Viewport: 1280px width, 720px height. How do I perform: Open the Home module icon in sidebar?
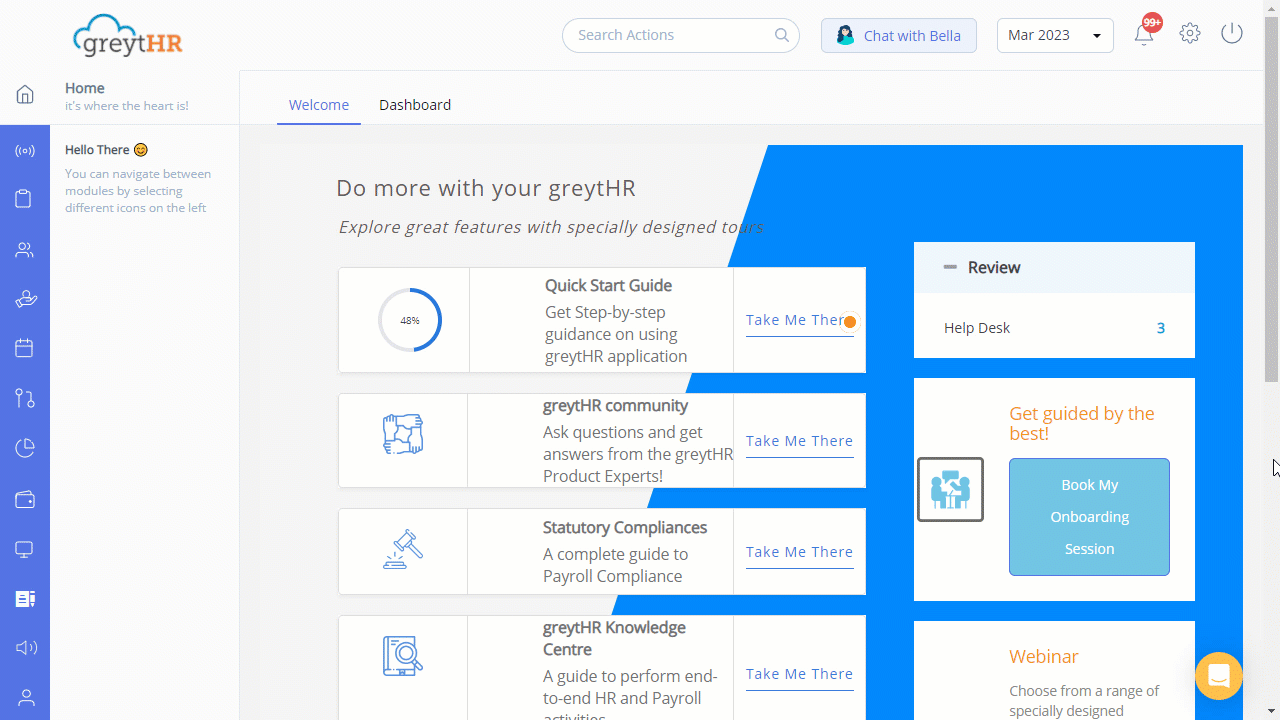point(25,95)
